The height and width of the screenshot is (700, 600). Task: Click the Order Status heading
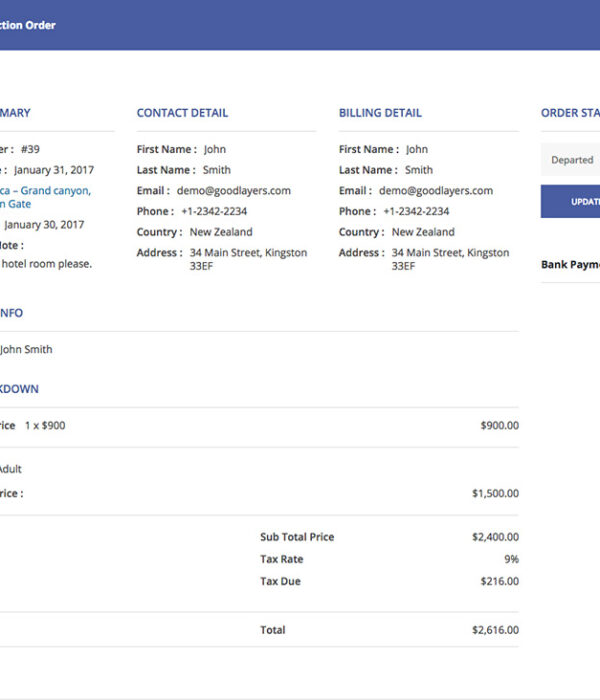pos(570,113)
